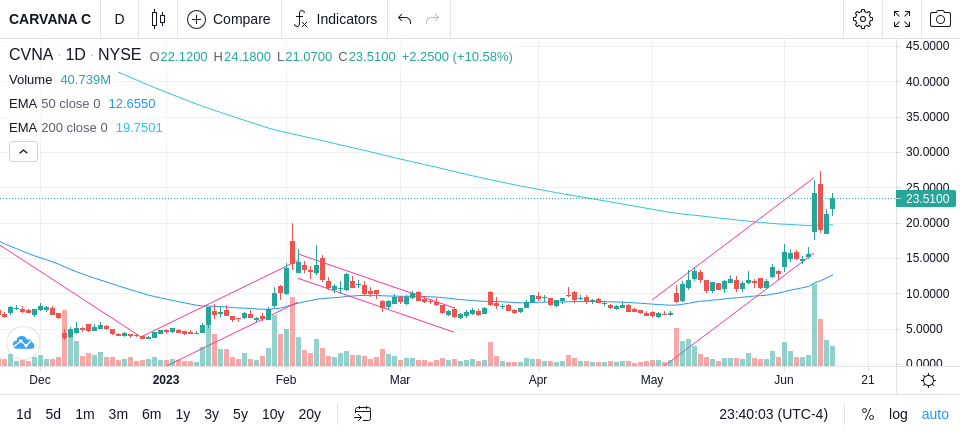Set range to 1m

point(84,414)
